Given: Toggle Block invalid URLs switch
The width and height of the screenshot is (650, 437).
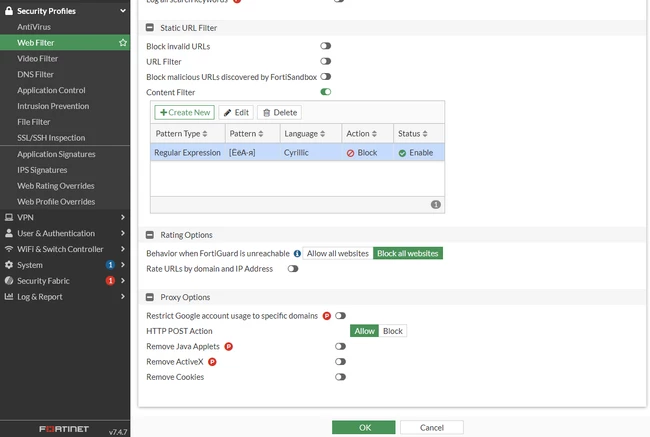Looking at the screenshot, I should click(x=325, y=46).
